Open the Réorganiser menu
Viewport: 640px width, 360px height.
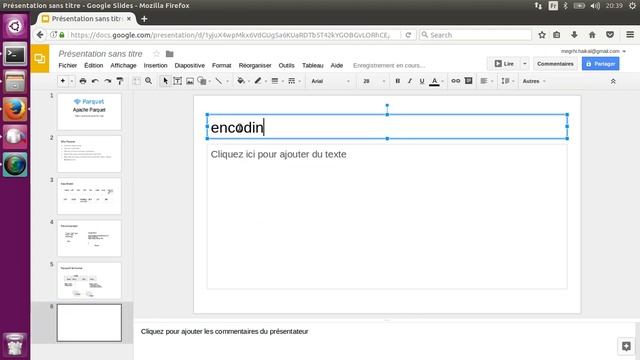coord(255,65)
